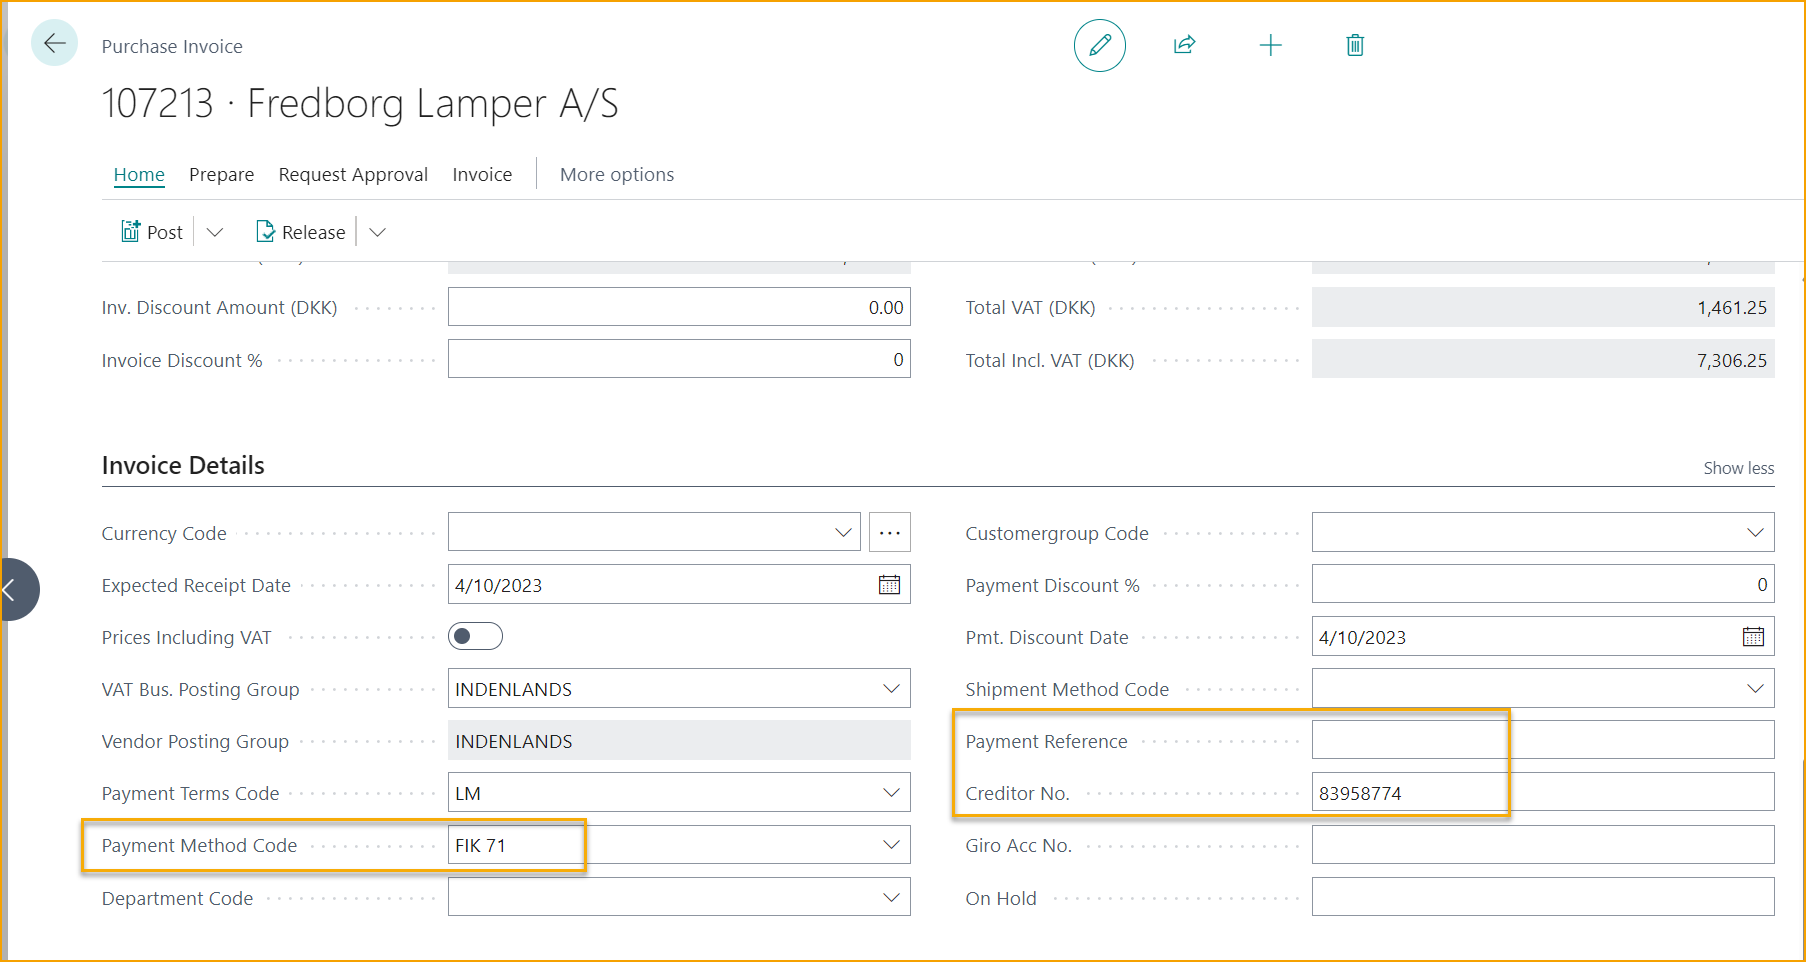Click Vendor Posting Group INDENLANDS value

[x=514, y=741]
